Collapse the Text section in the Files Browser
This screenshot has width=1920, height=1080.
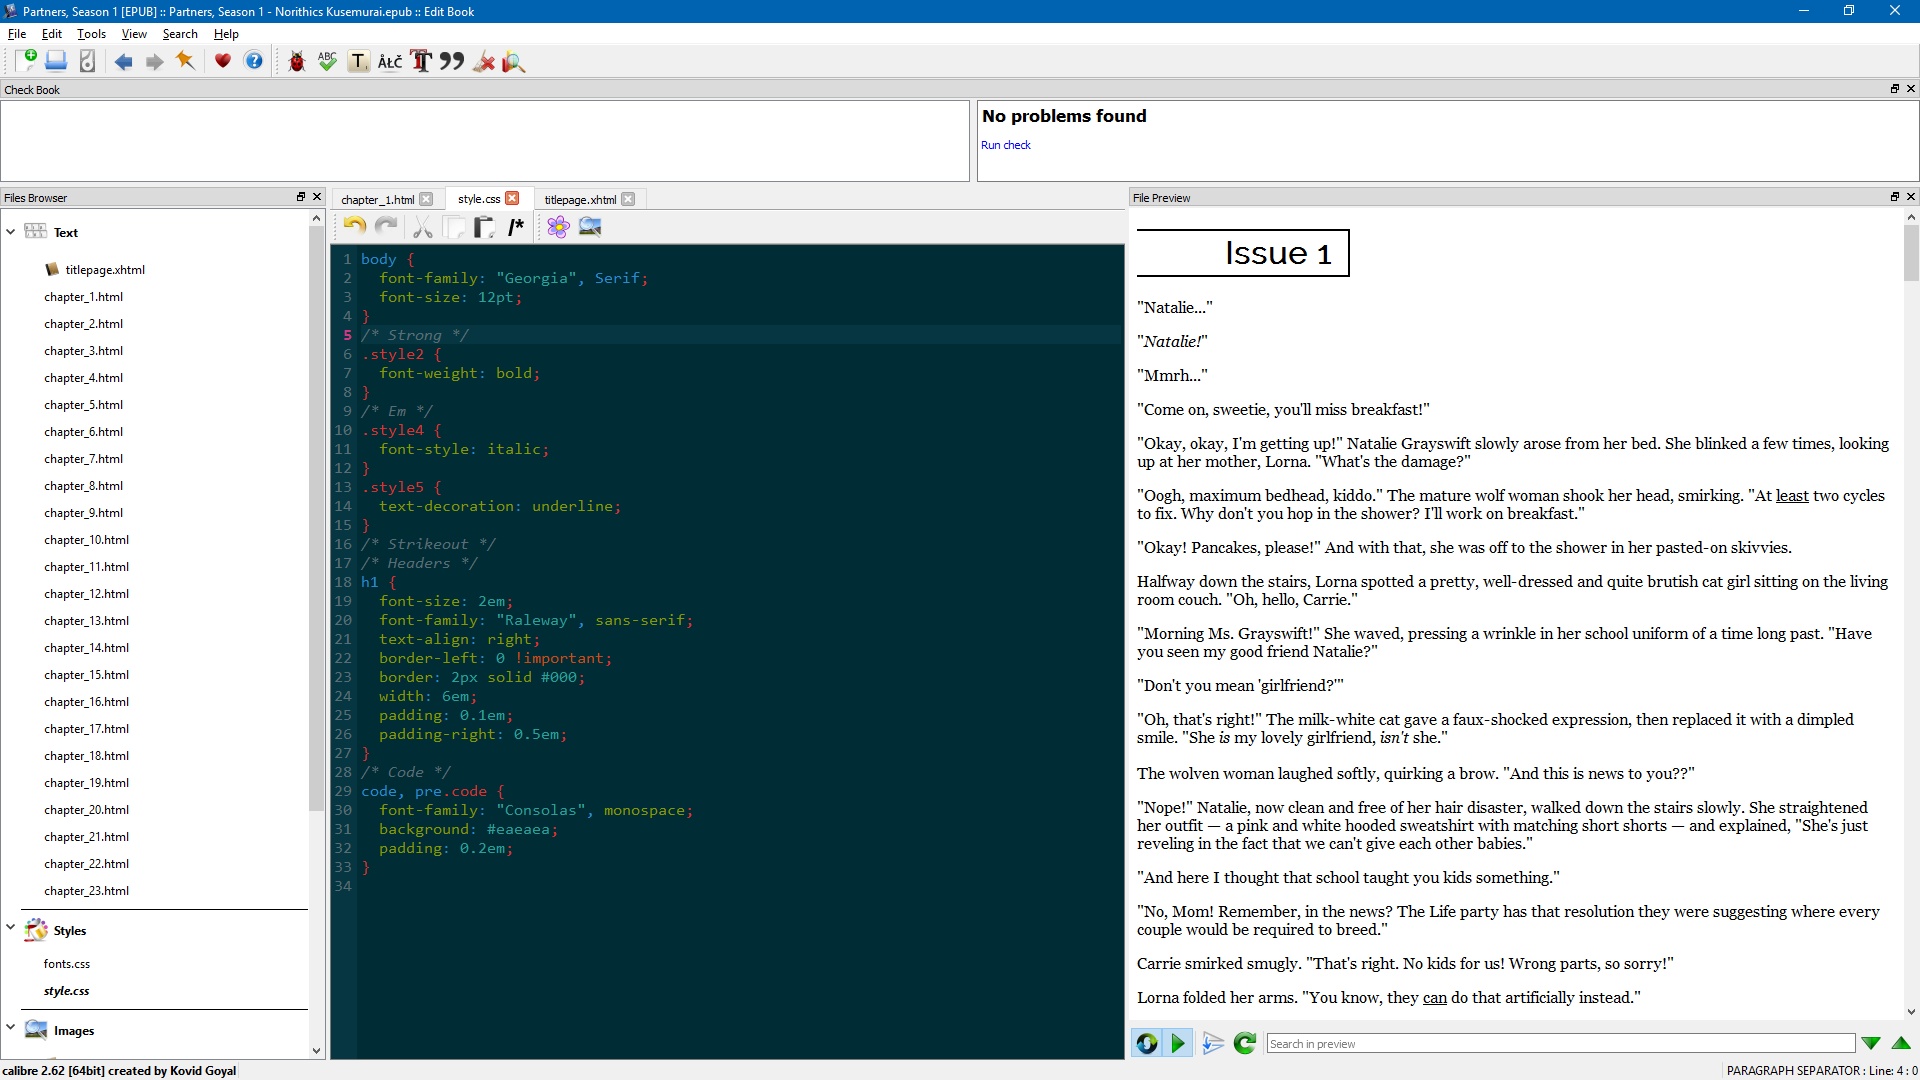pyautogui.click(x=11, y=232)
